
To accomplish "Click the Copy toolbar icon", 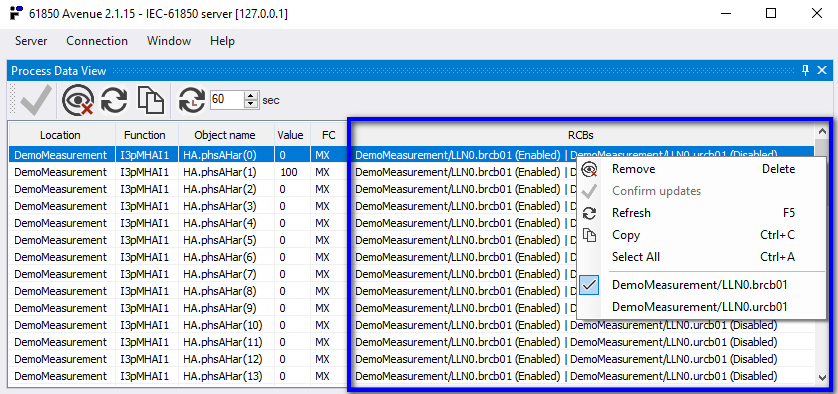I will point(151,100).
